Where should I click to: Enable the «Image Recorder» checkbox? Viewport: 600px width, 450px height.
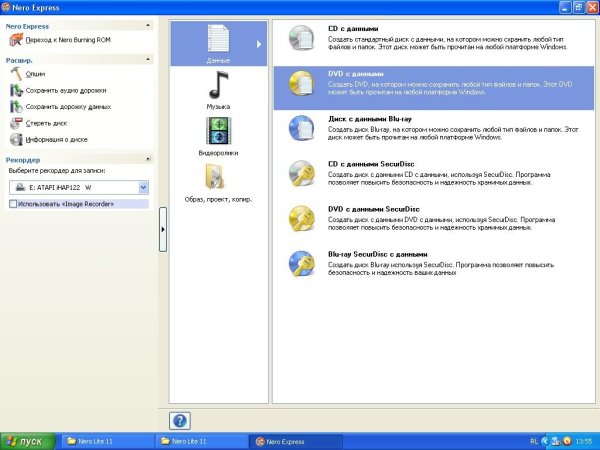[12, 204]
